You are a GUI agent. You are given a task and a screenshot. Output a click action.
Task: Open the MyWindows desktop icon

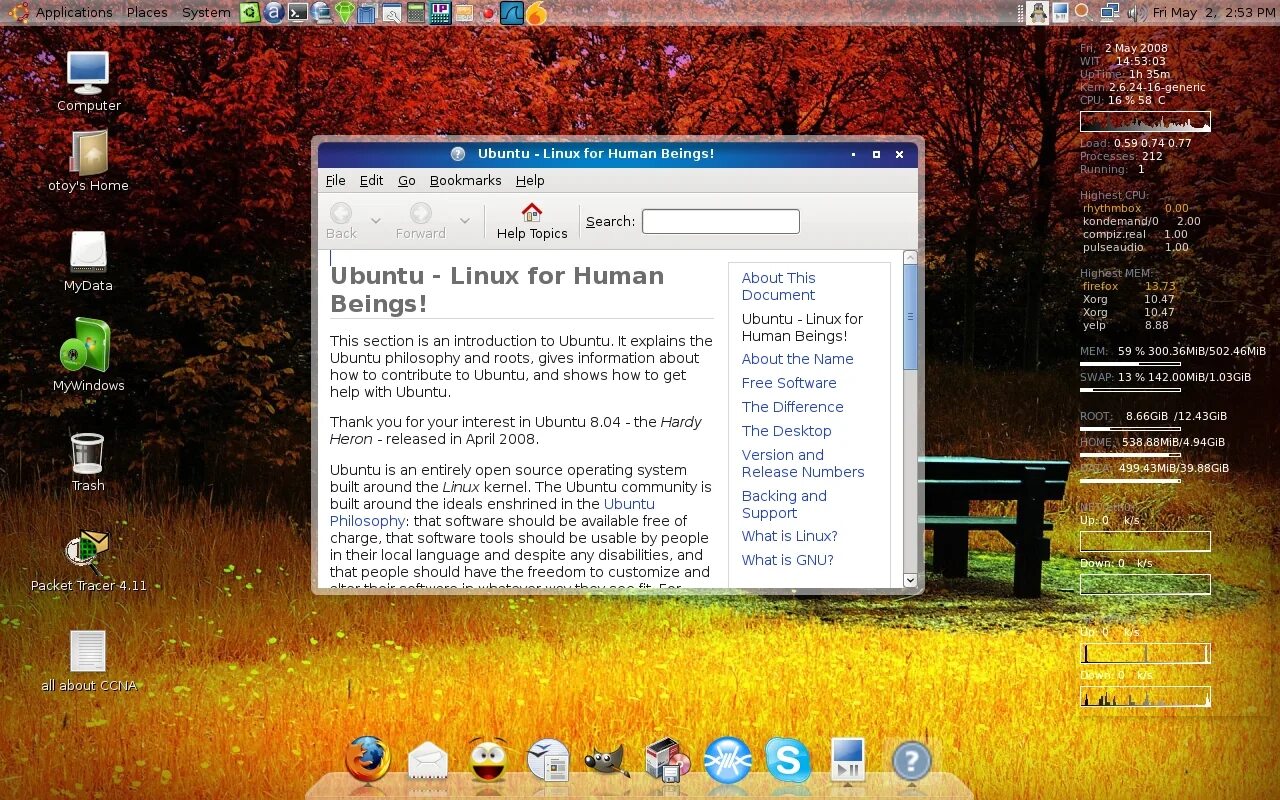point(85,346)
